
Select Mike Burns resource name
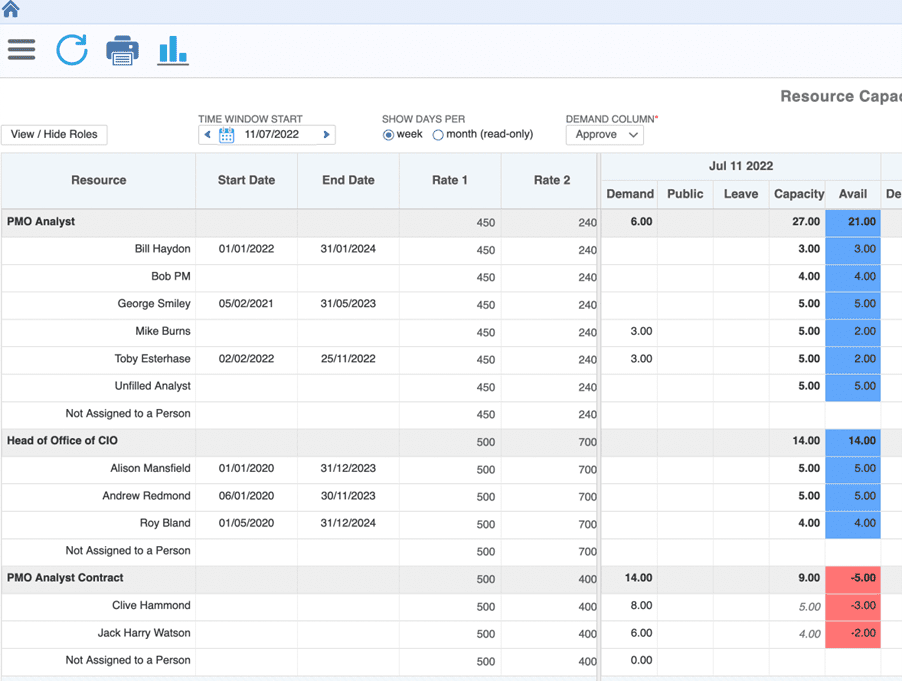pos(163,331)
